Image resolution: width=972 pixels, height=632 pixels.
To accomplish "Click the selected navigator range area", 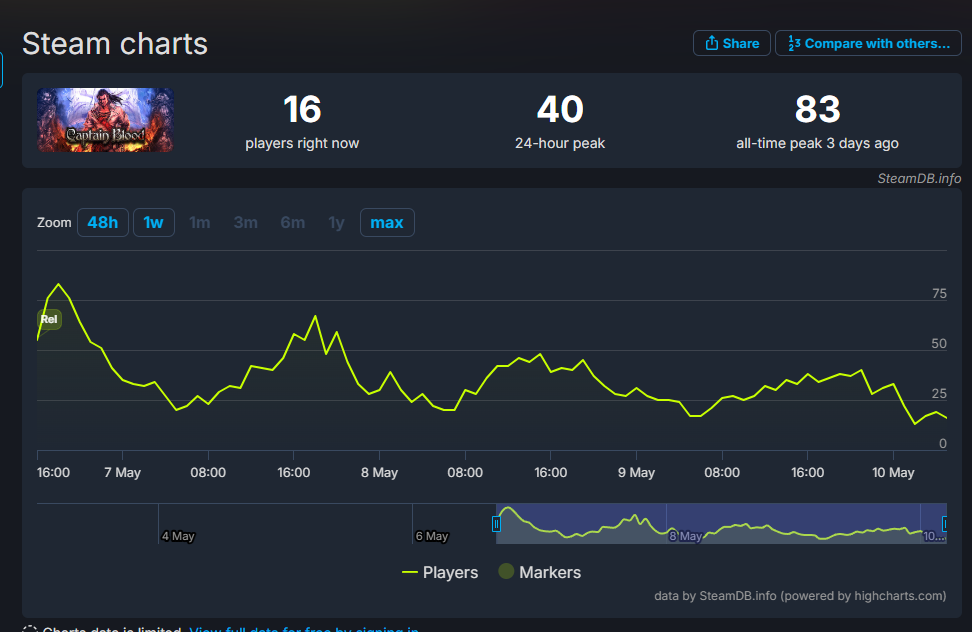I will (x=720, y=524).
